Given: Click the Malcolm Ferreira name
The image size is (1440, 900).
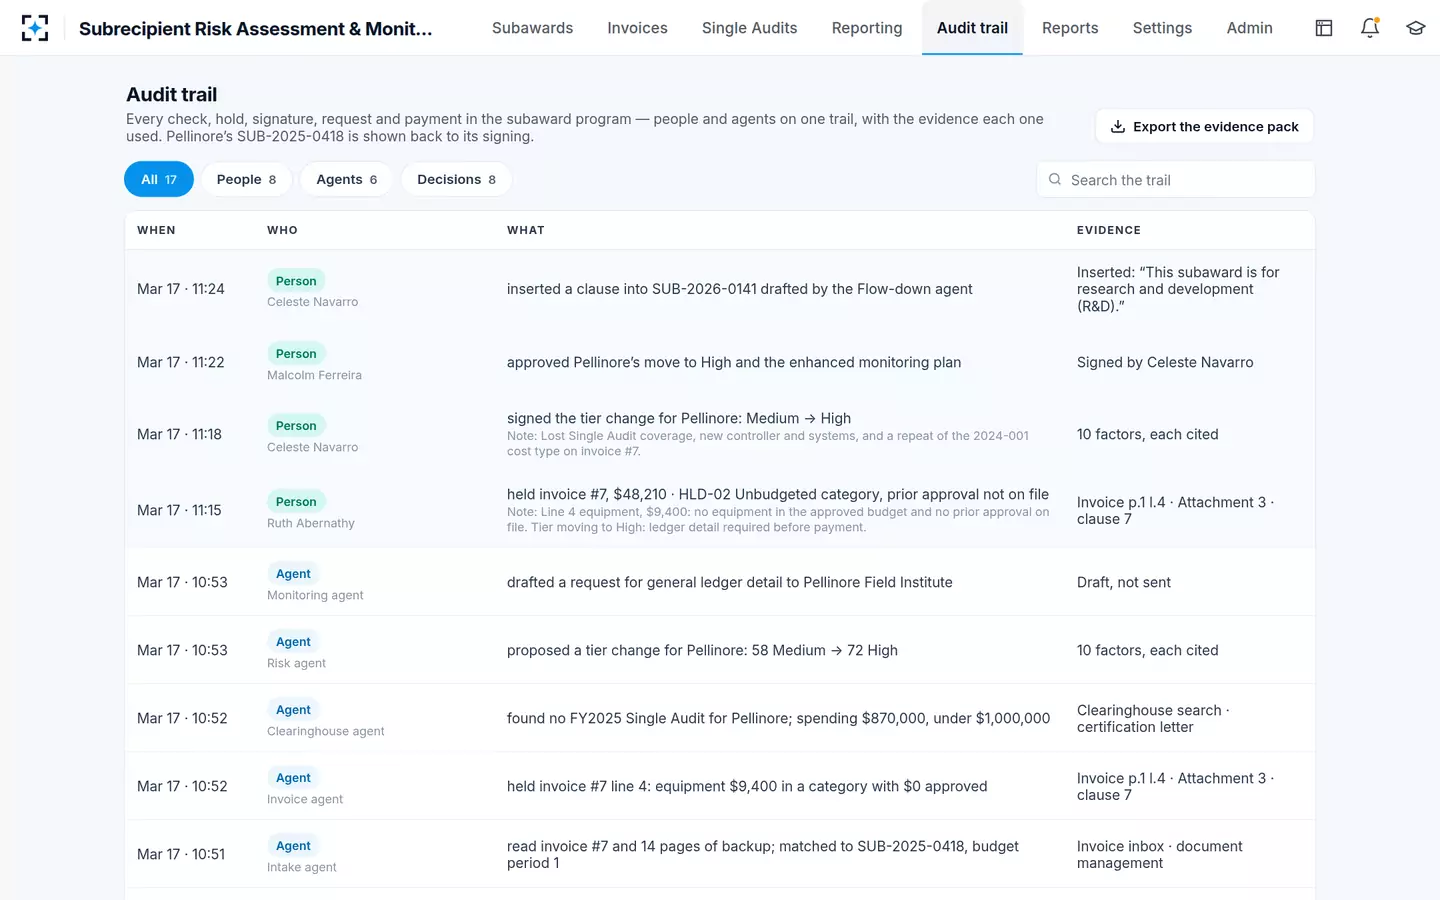Looking at the screenshot, I should (314, 375).
